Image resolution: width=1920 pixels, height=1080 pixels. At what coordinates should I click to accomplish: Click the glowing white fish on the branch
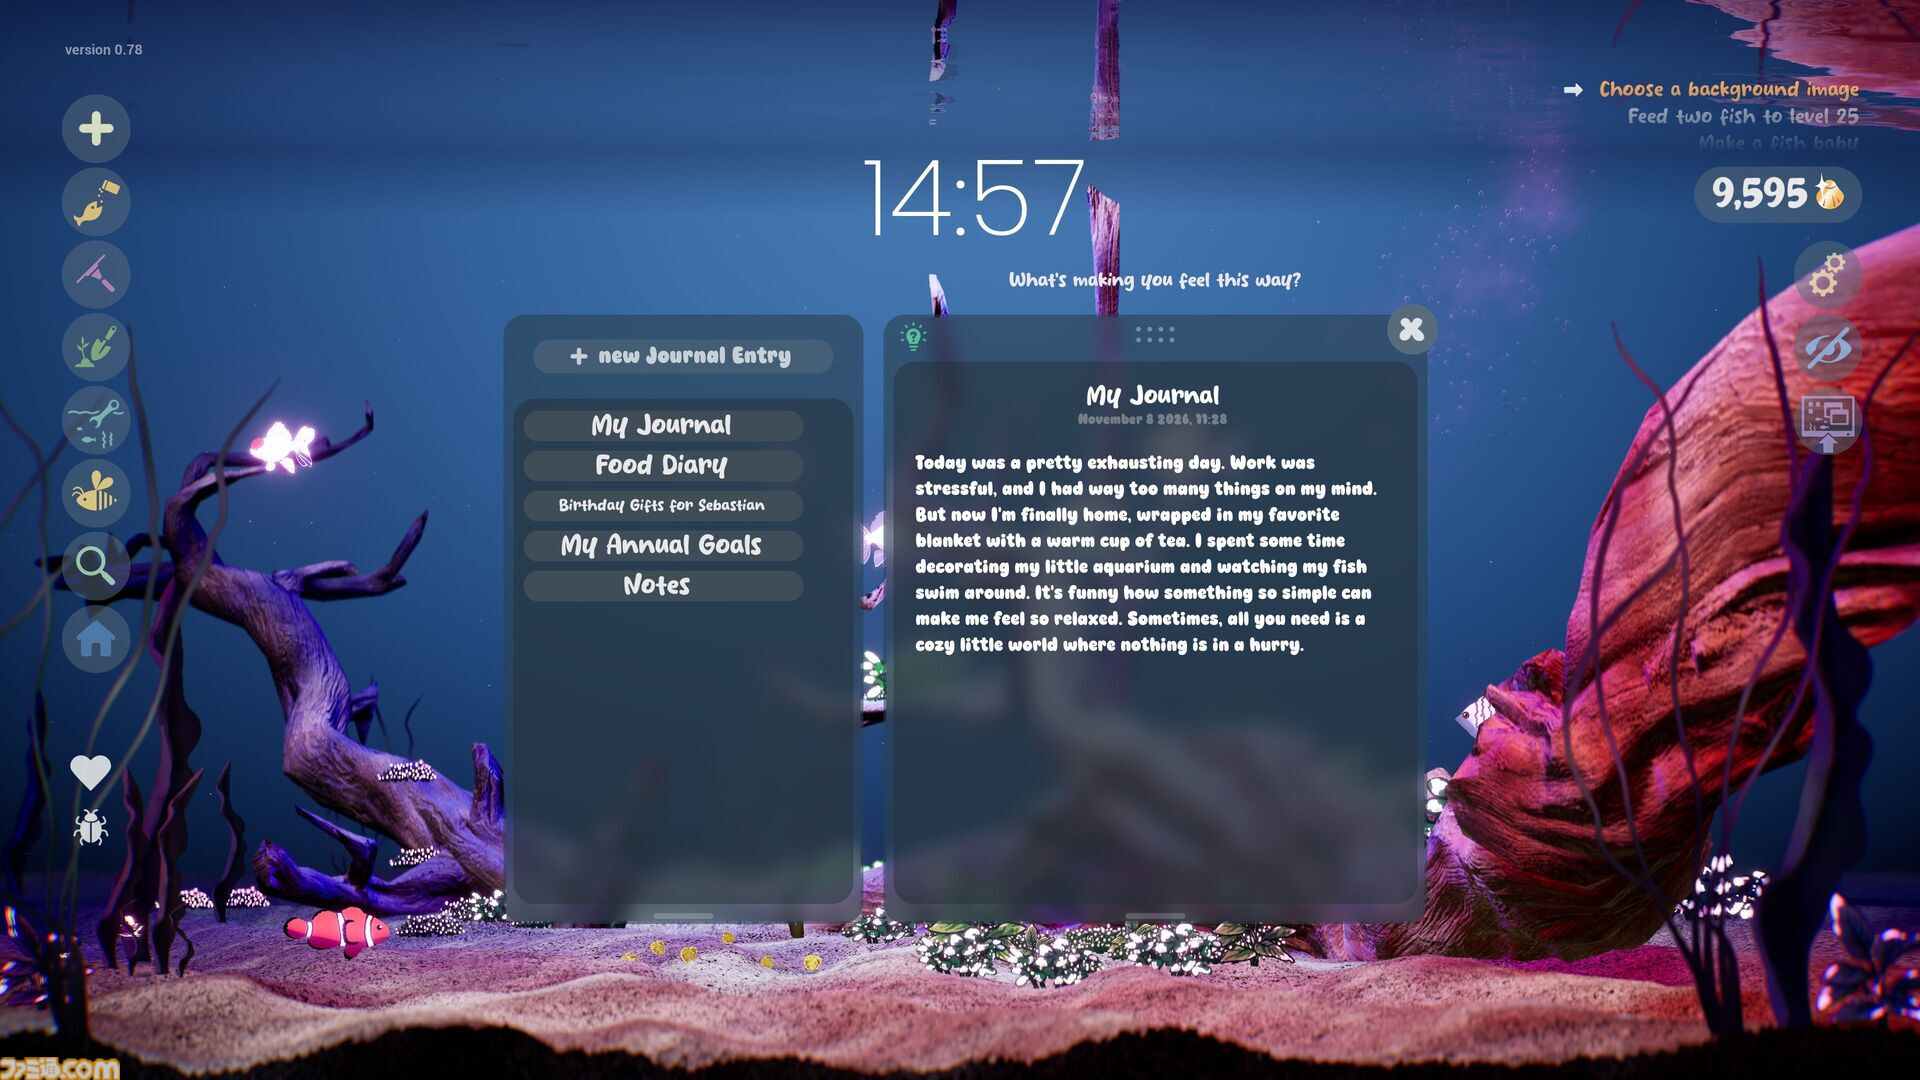pos(283,445)
